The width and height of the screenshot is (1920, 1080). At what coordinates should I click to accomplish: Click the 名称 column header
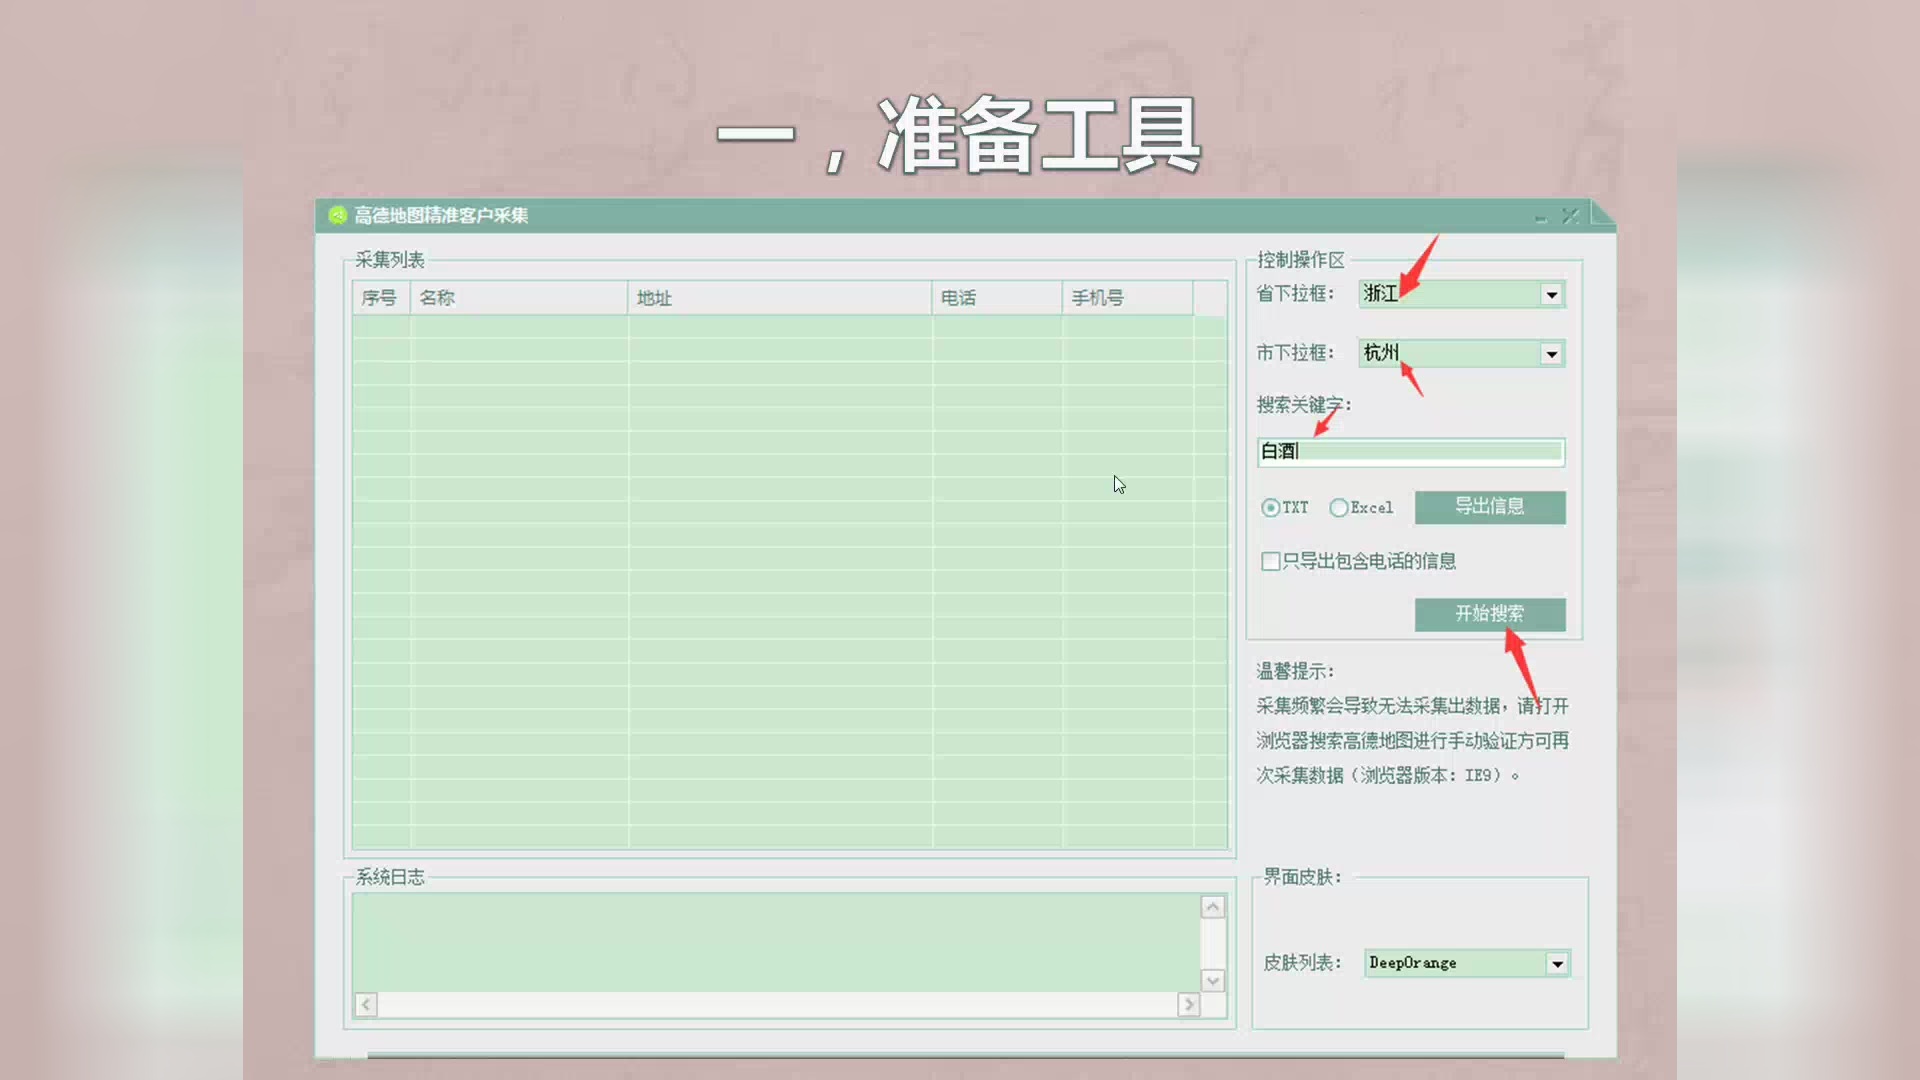pos(519,298)
